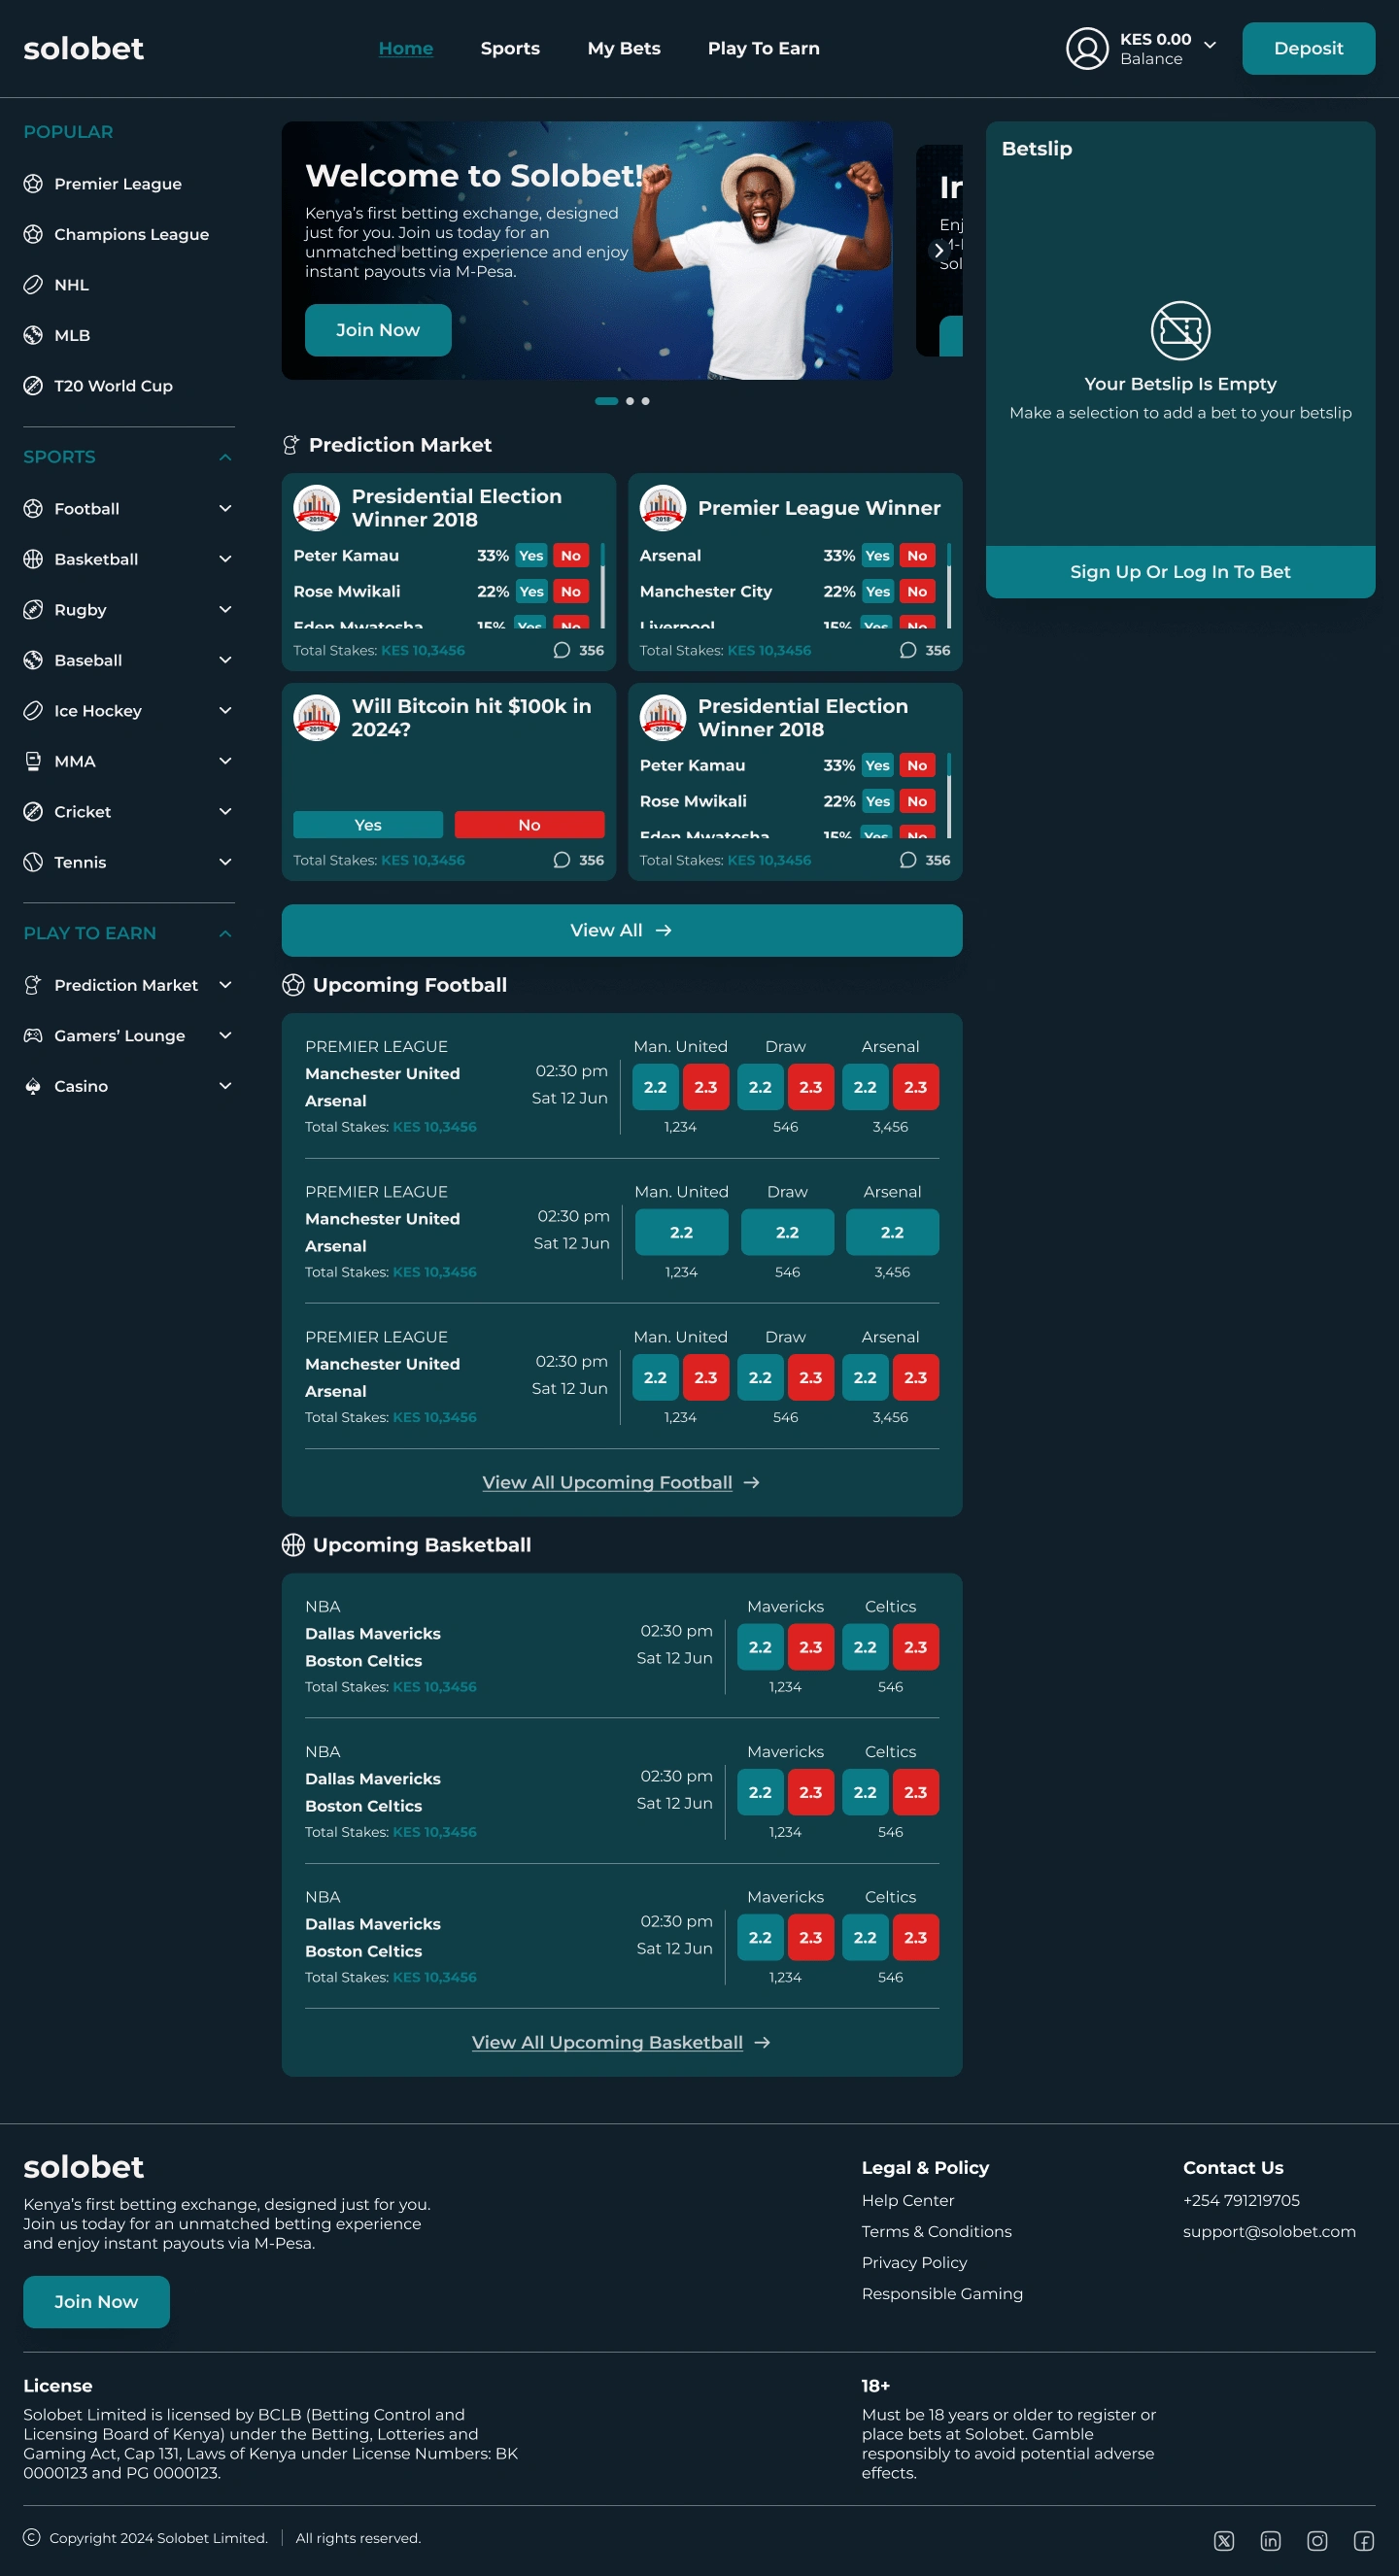Click the NHL hockey icon in sidebar
Screen dimensions: 1399x2576
pyautogui.click(x=33, y=285)
